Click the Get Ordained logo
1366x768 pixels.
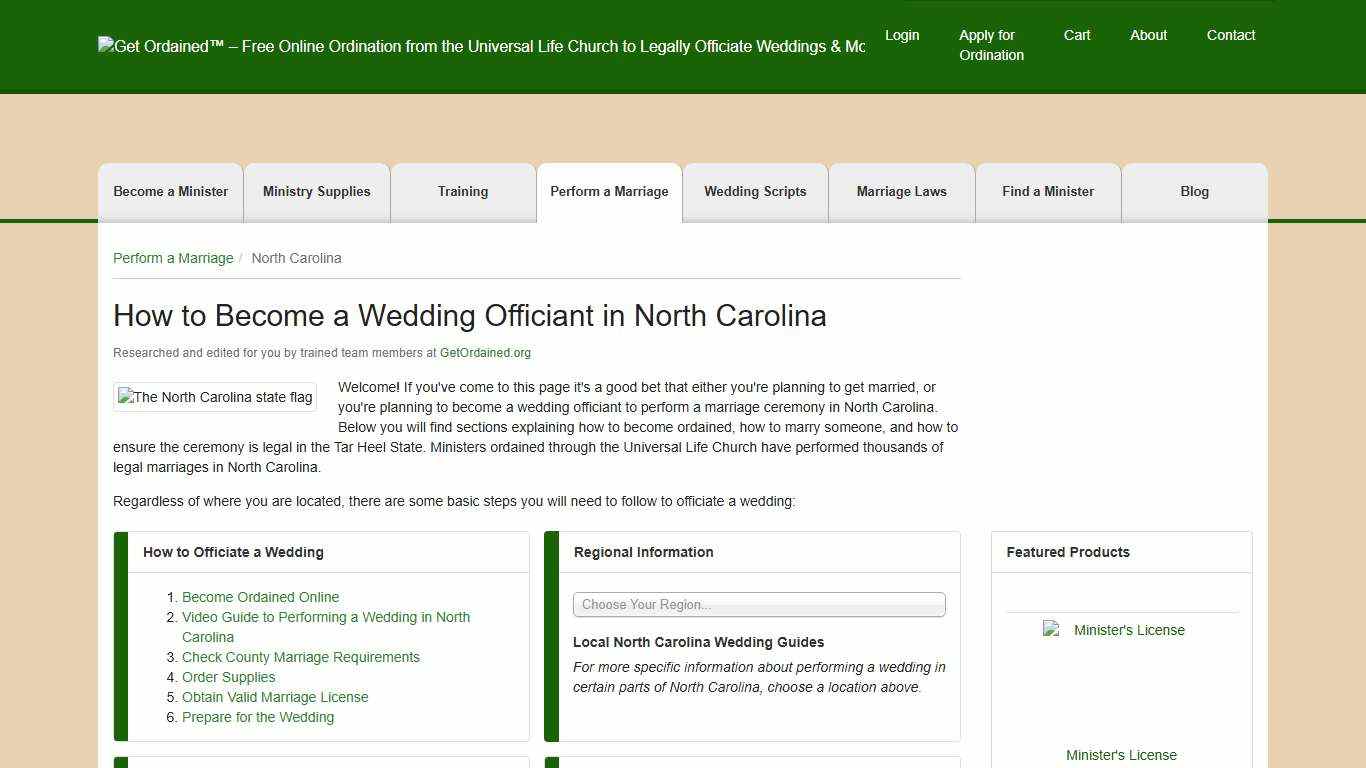pos(482,46)
